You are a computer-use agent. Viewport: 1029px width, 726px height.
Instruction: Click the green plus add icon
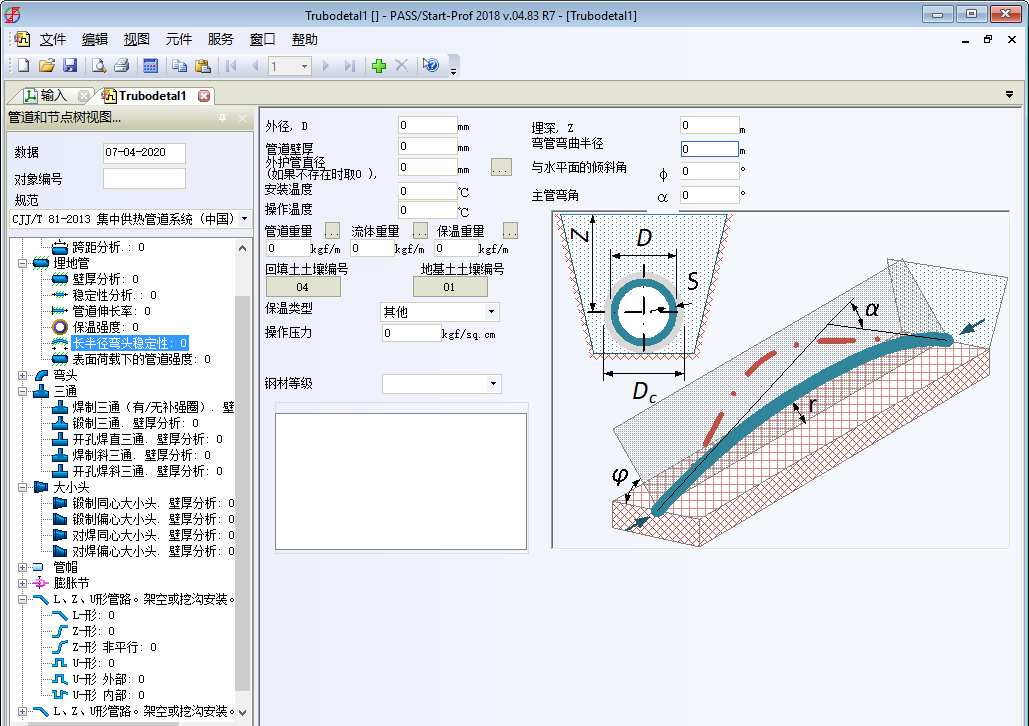coord(378,66)
